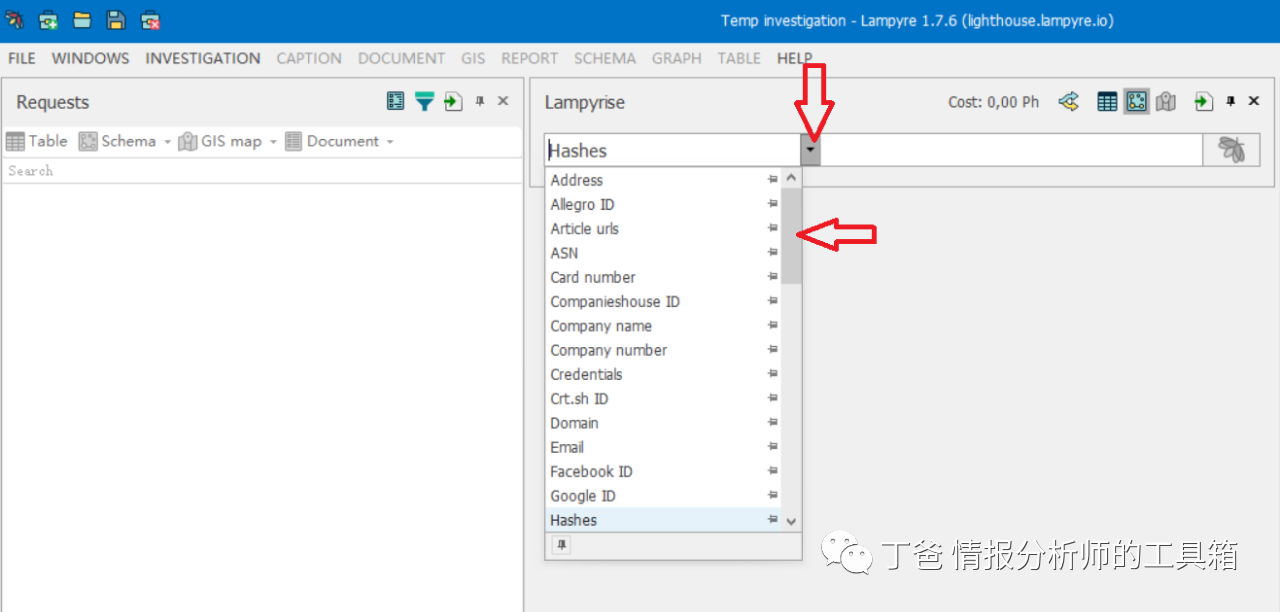Close the Lampyrise panel
The image size is (1280, 612).
point(1254,101)
